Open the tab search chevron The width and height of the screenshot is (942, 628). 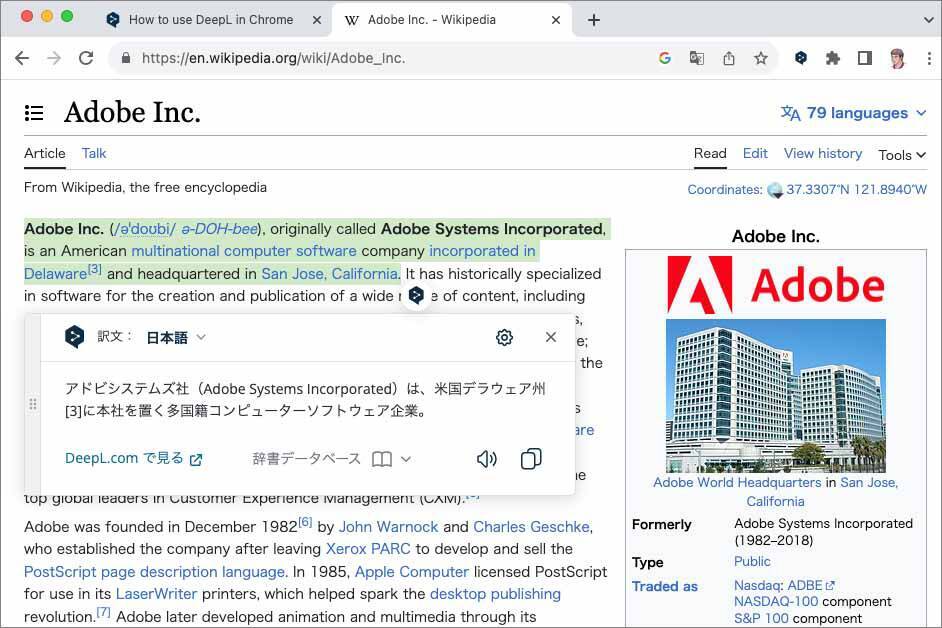tap(928, 20)
